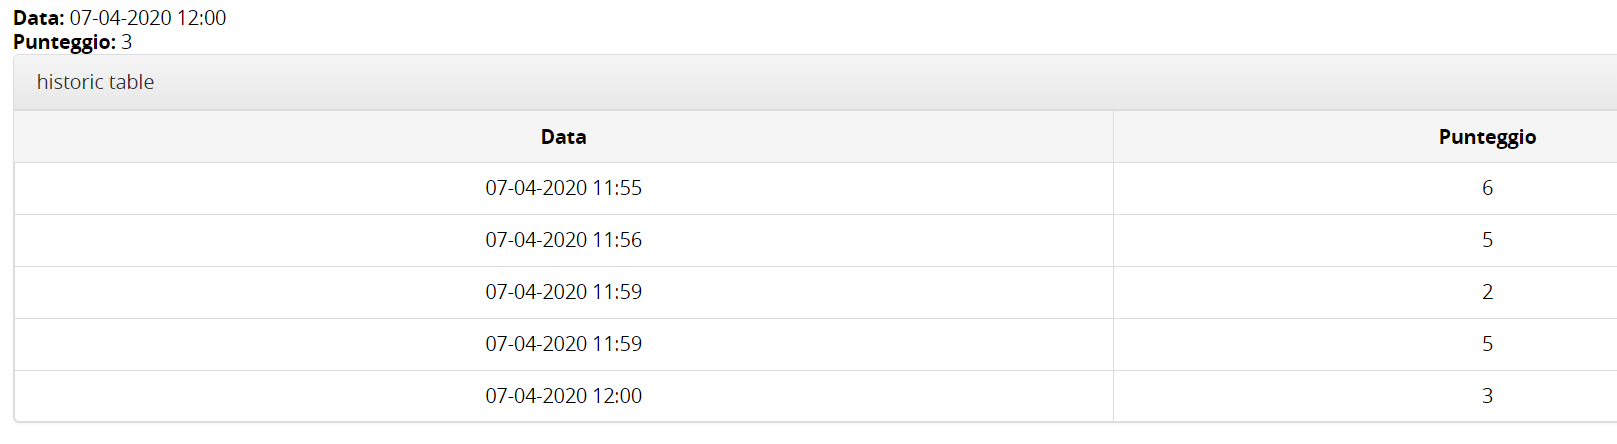Select the score cell showing 2

[1486, 292]
